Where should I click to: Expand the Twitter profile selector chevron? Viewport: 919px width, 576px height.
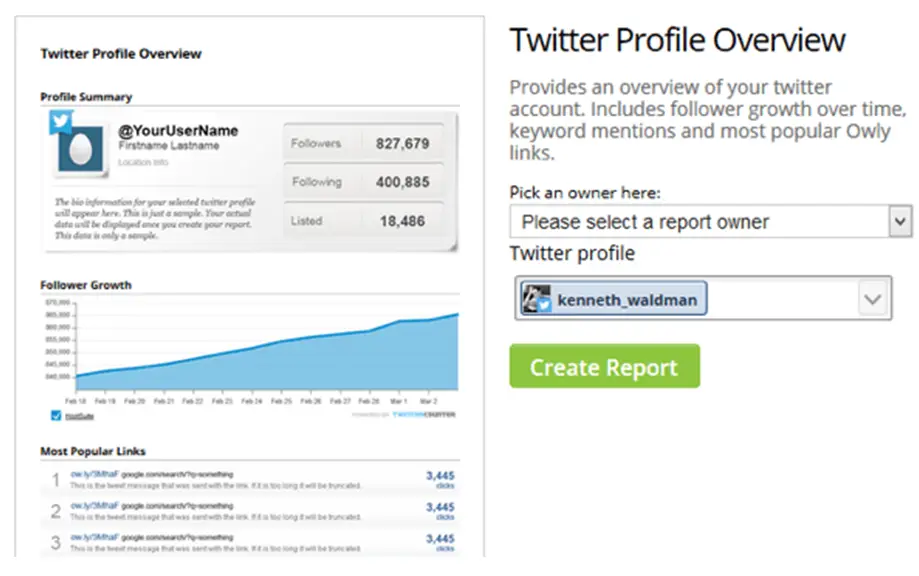(873, 299)
